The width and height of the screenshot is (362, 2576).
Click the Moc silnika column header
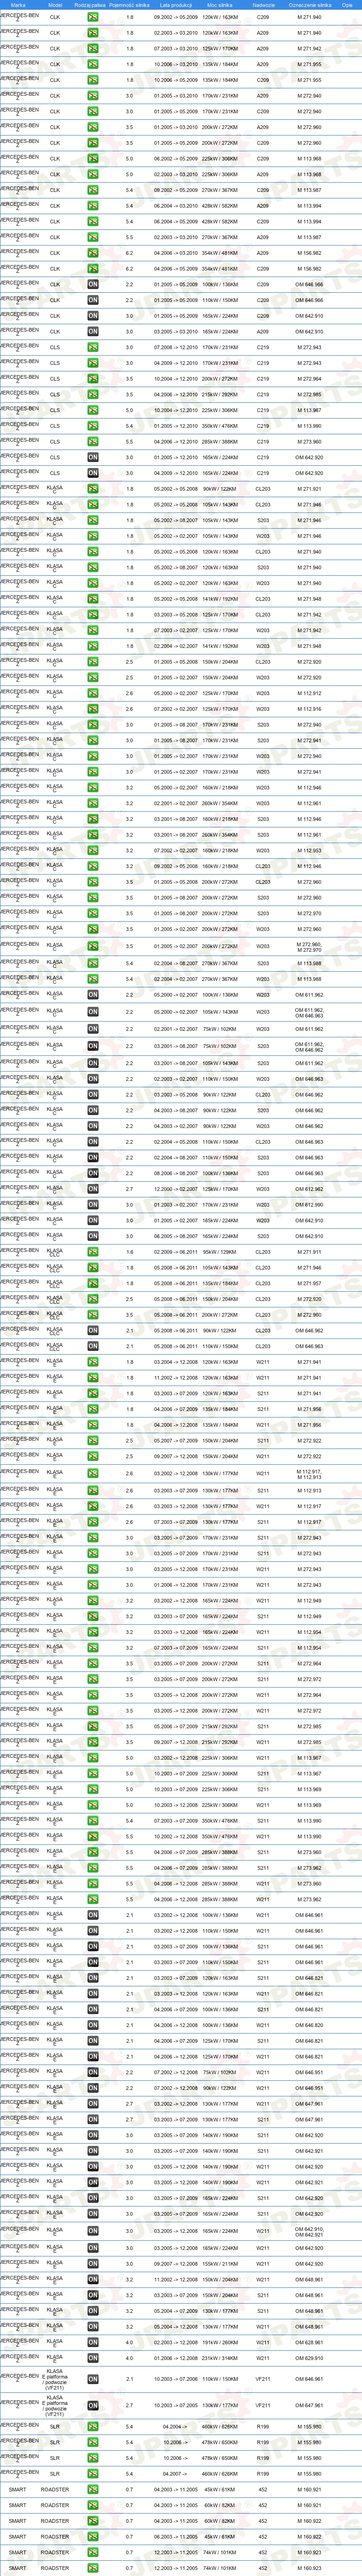tap(220, 5)
